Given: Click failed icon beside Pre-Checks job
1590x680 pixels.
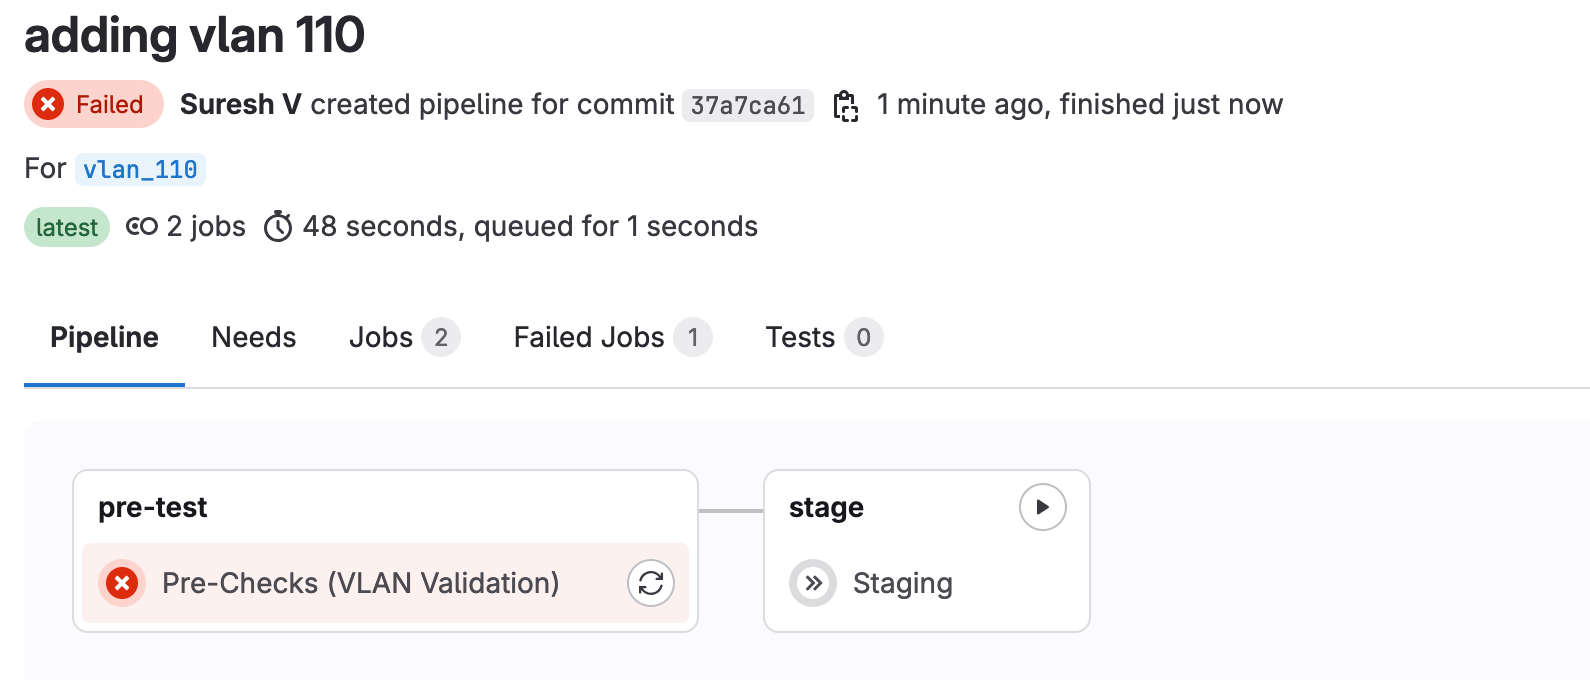Looking at the screenshot, I should point(122,583).
